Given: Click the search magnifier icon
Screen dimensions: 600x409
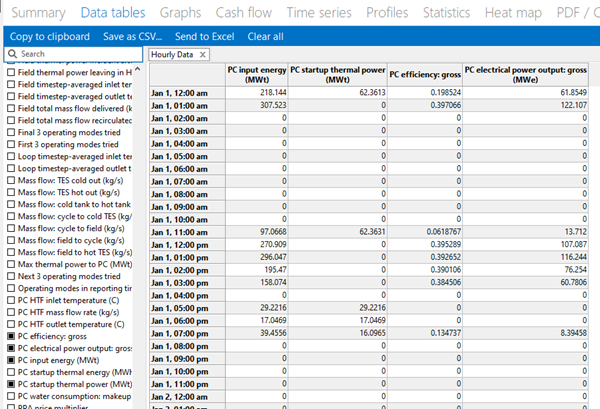Looking at the screenshot, I should [12, 54].
